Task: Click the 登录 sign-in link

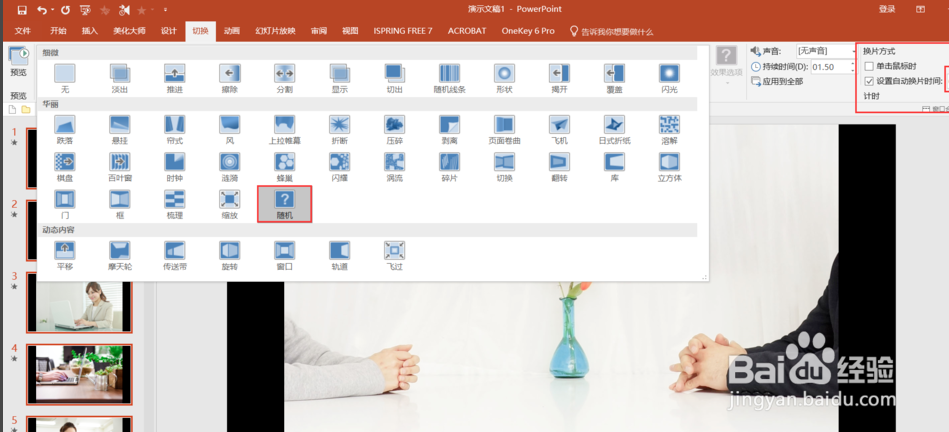Action: click(x=887, y=9)
